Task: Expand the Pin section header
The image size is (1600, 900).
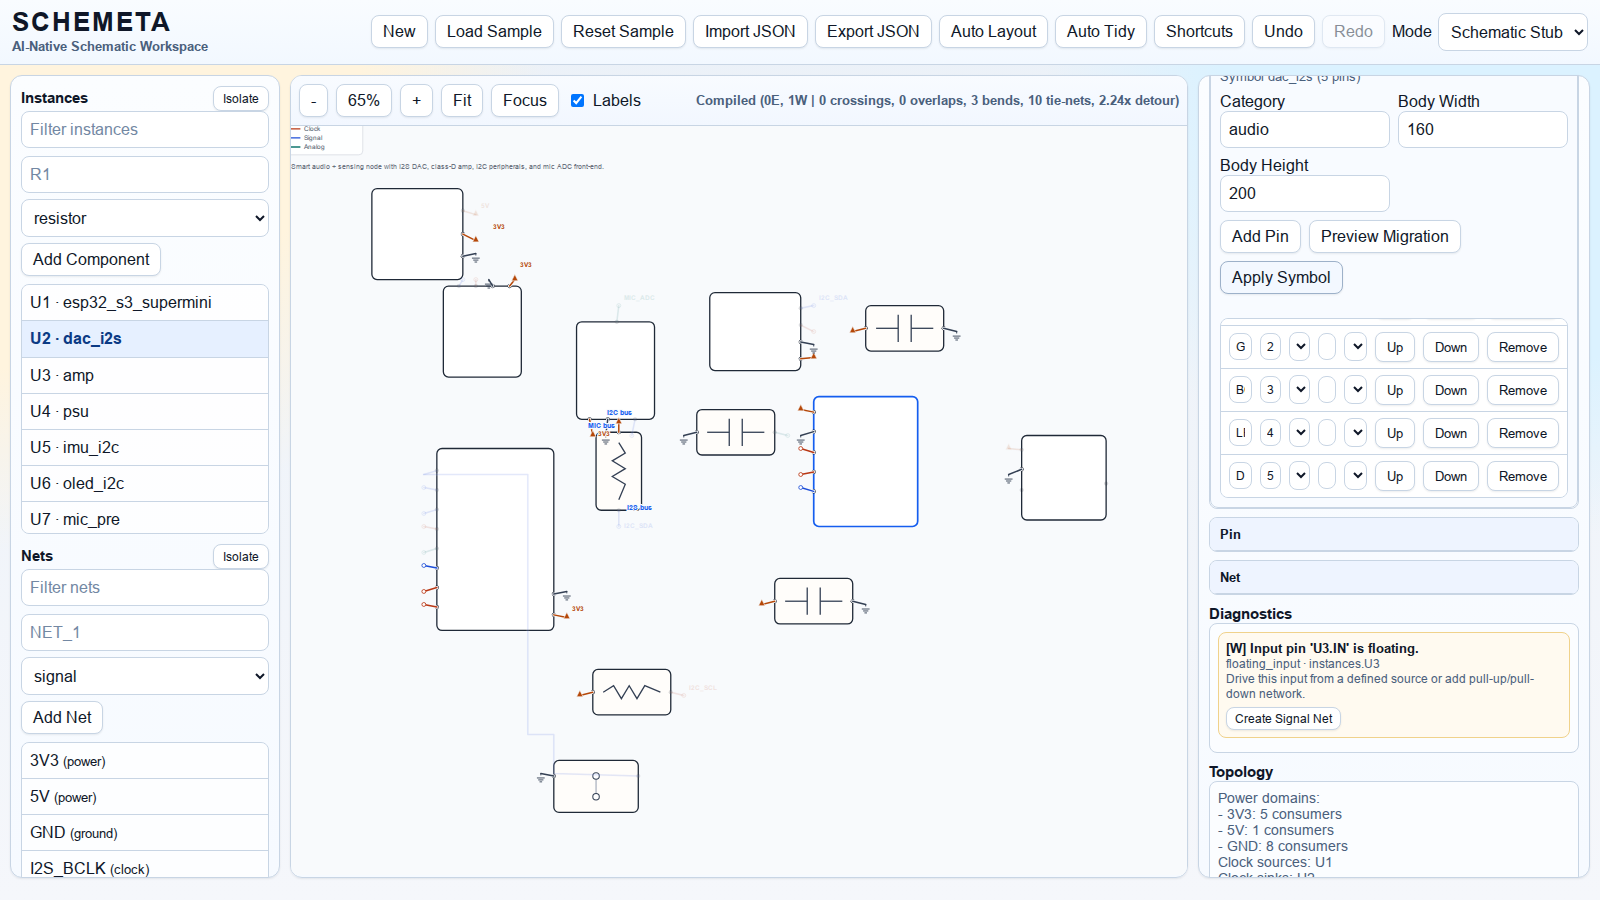Action: 1393,534
